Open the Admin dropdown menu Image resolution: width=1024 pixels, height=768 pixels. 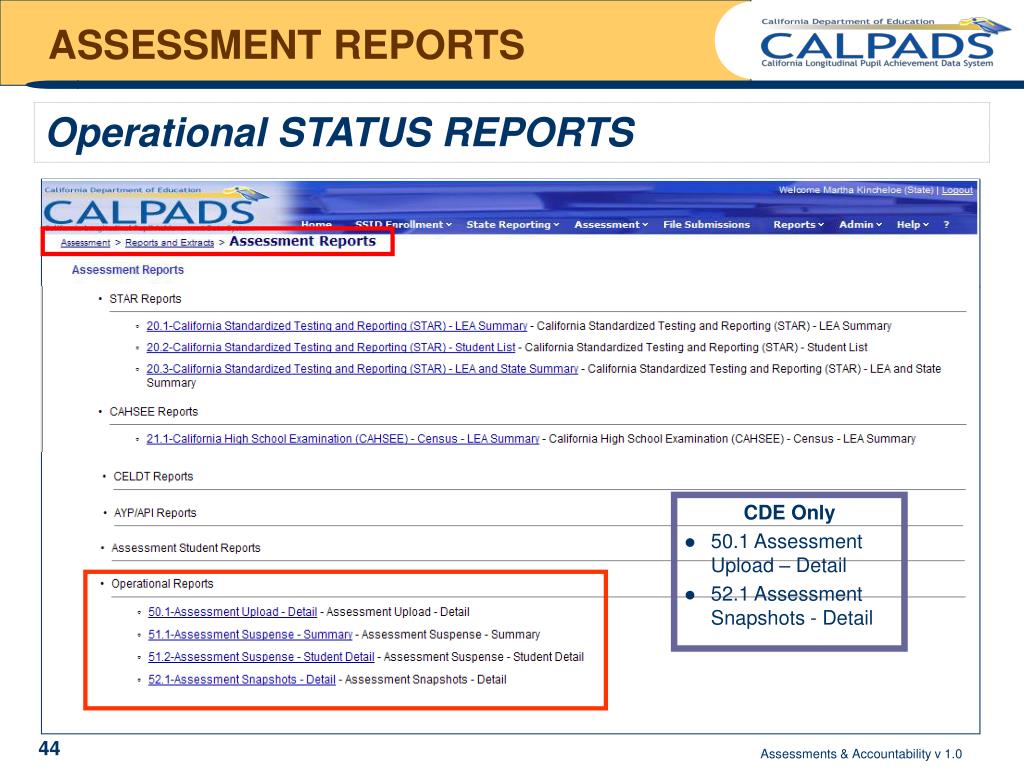pos(860,224)
